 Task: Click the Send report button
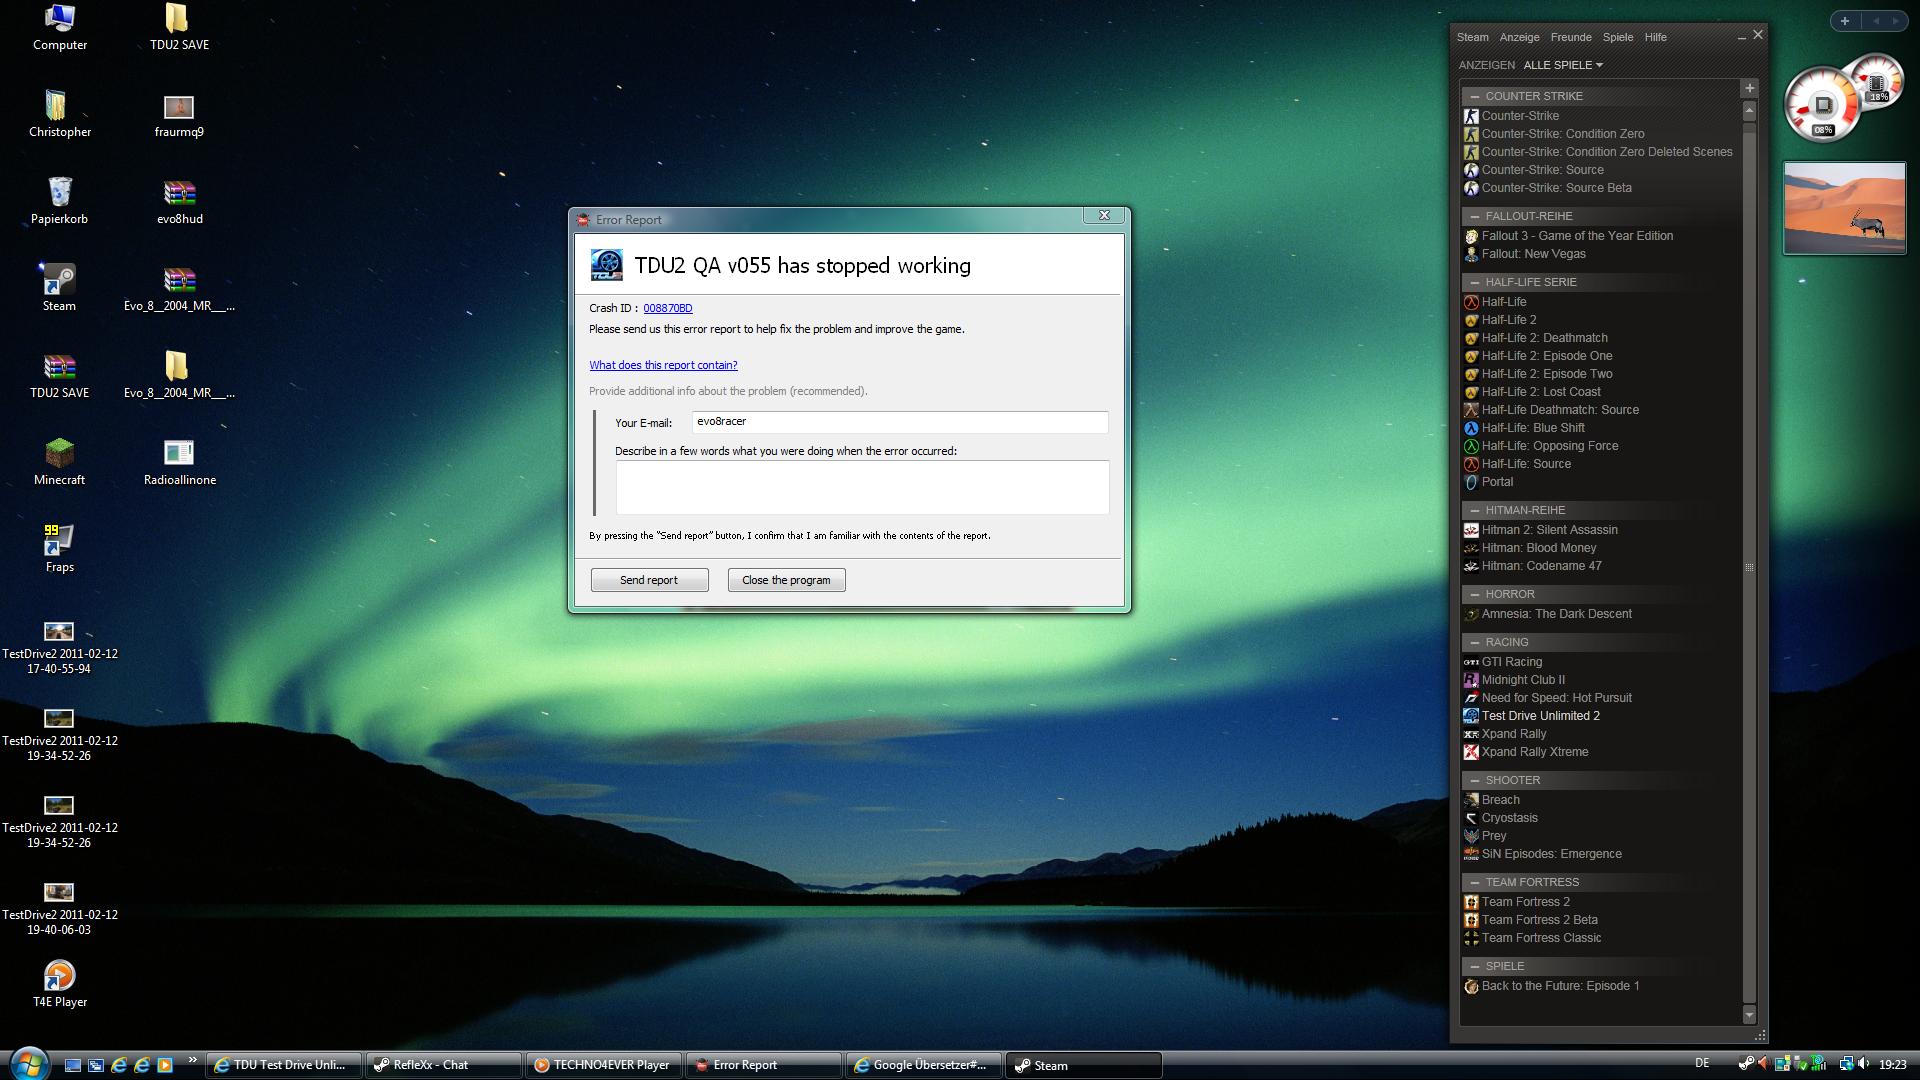(x=649, y=580)
